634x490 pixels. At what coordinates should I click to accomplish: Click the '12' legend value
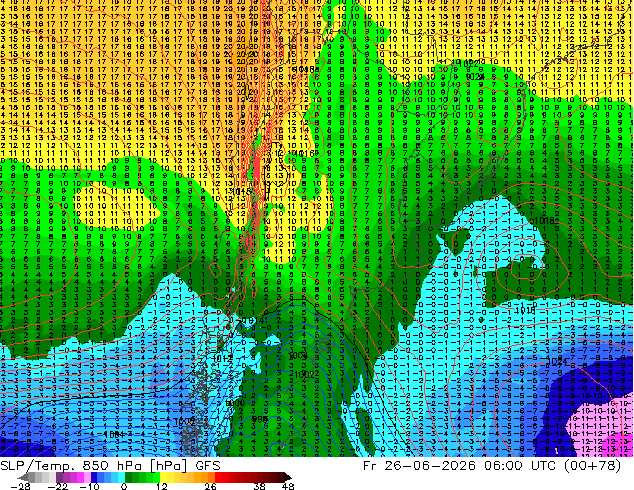162,486
